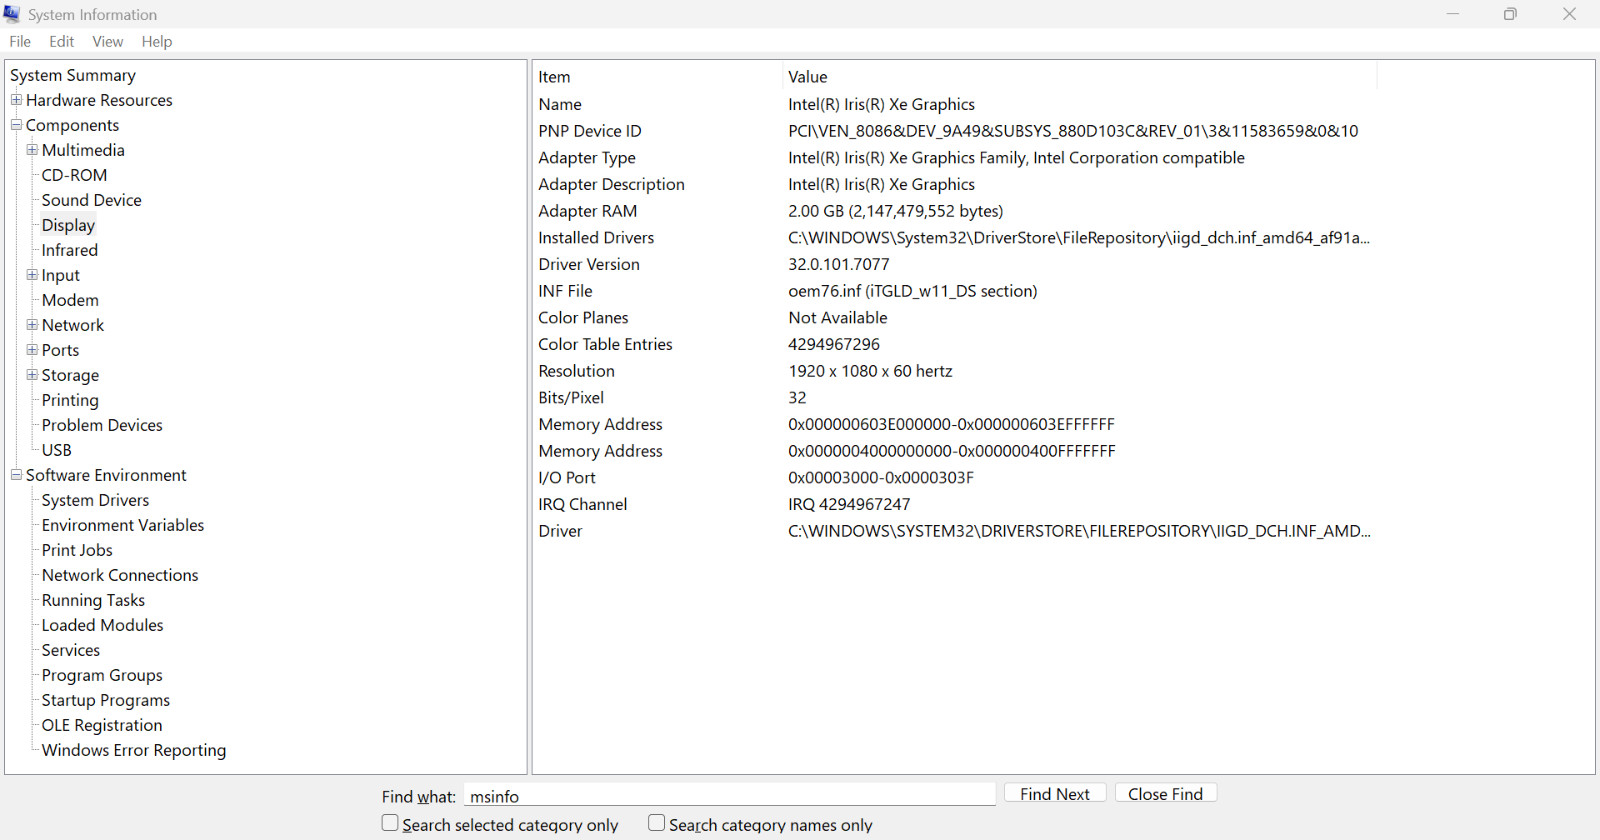Click the Resolution value 1920 x 1080 x 60 hertz
Image resolution: width=1600 pixels, height=840 pixels.
870,371
